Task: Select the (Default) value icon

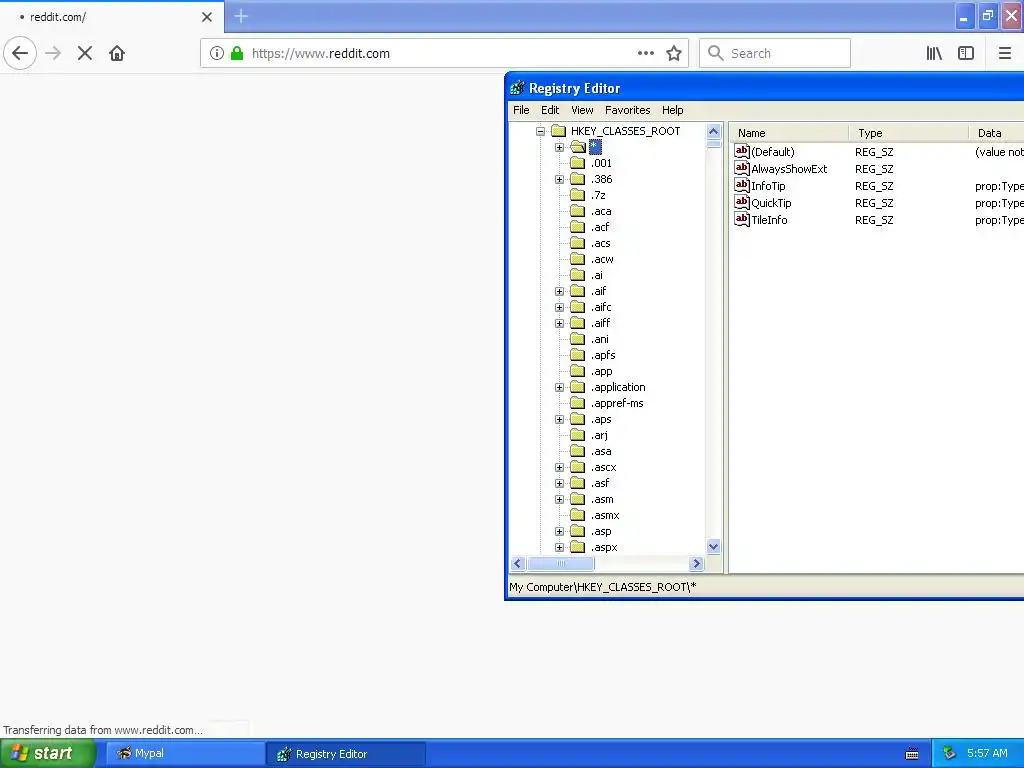Action: point(742,152)
